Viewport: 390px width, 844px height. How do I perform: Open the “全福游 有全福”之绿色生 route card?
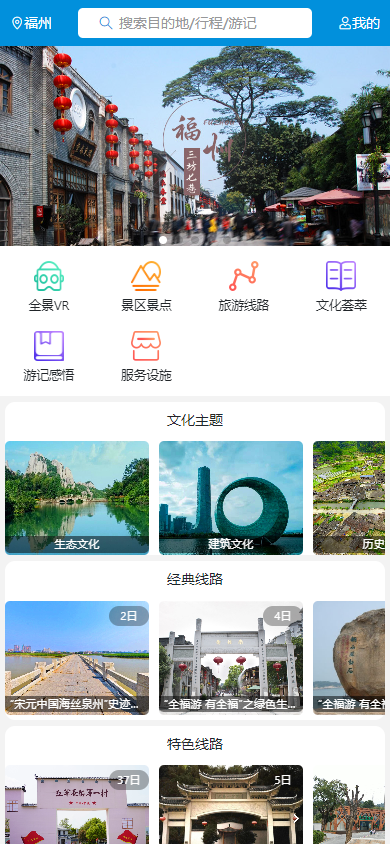(x=231, y=658)
